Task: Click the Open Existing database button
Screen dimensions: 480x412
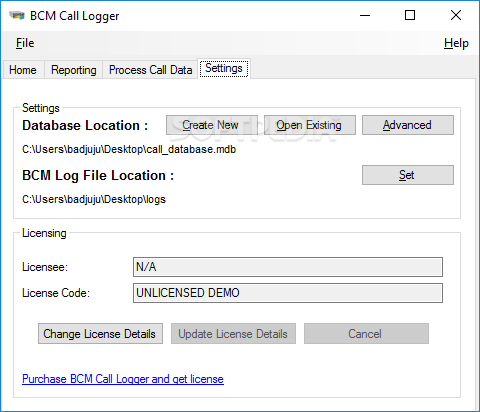Action: click(310, 125)
